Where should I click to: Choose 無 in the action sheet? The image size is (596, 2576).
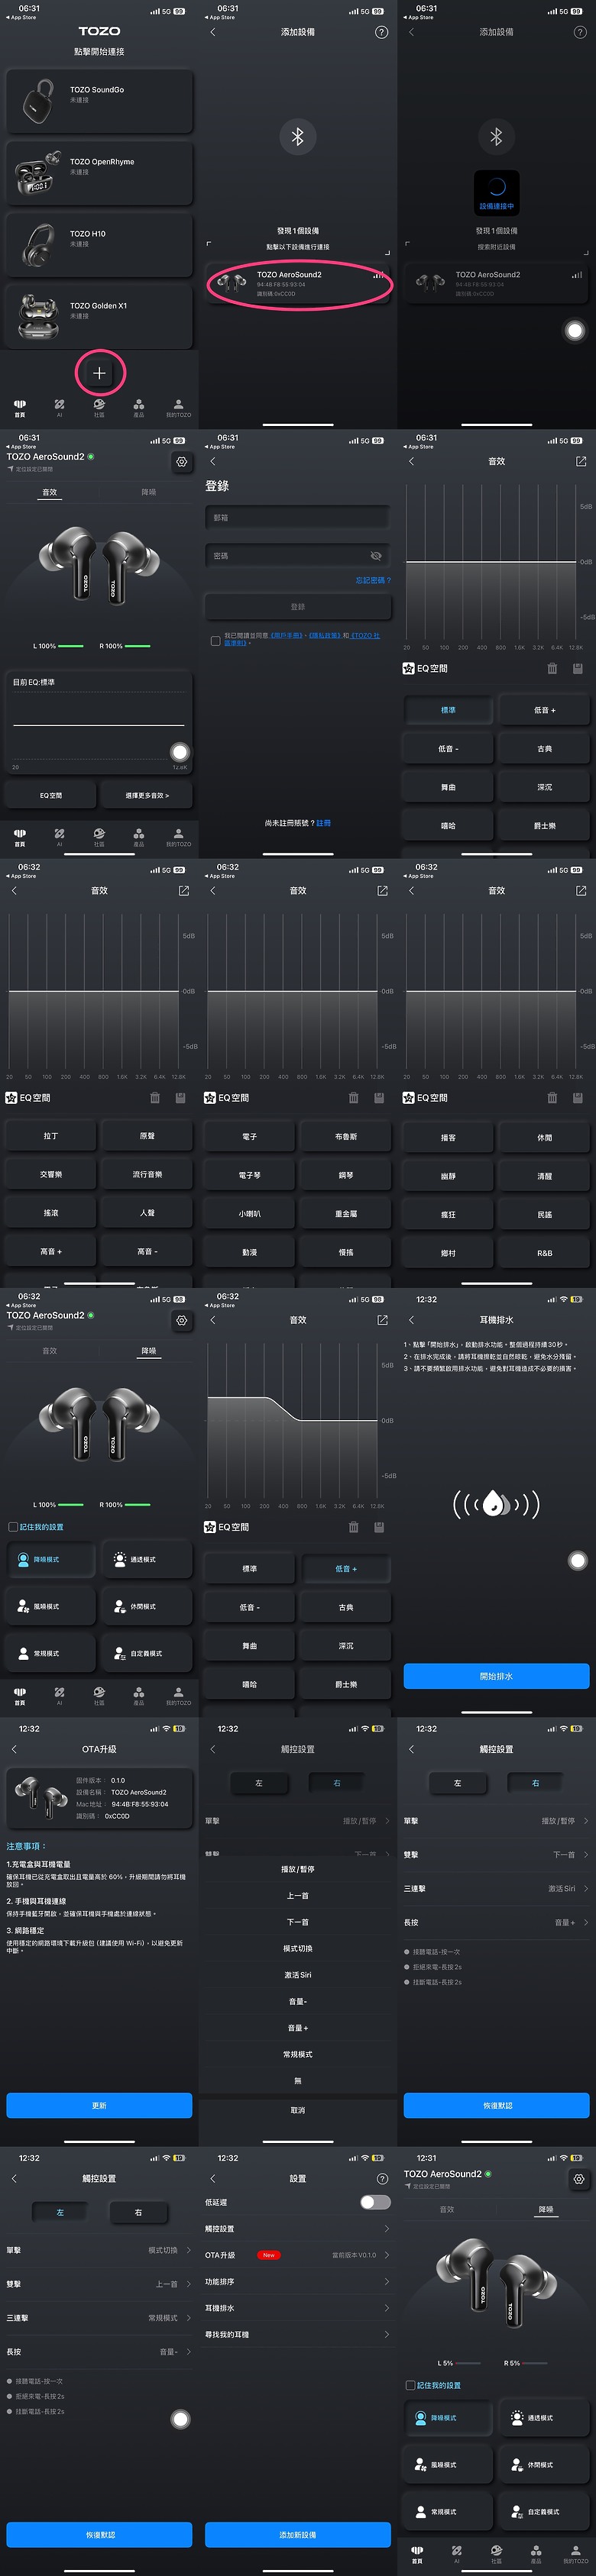(298, 2081)
